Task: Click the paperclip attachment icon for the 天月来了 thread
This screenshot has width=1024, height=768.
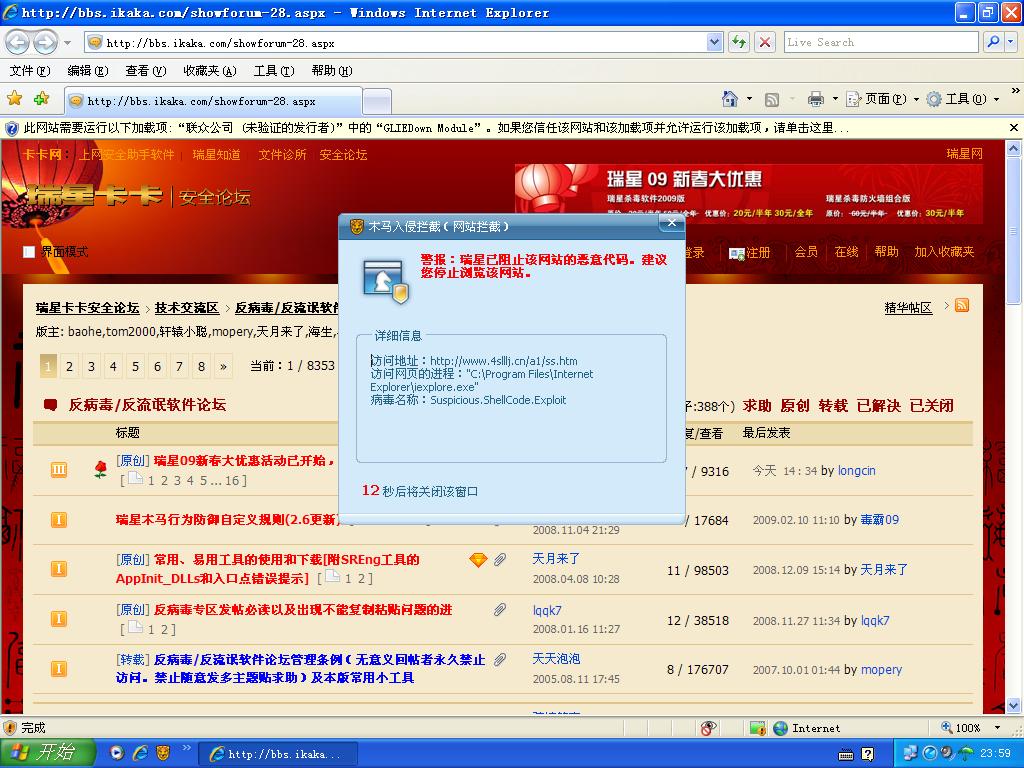Action: click(500, 559)
